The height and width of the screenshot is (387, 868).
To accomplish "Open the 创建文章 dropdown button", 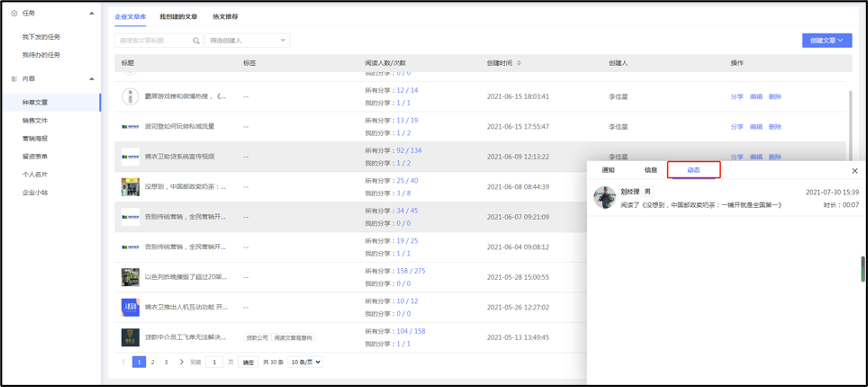I will [827, 40].
